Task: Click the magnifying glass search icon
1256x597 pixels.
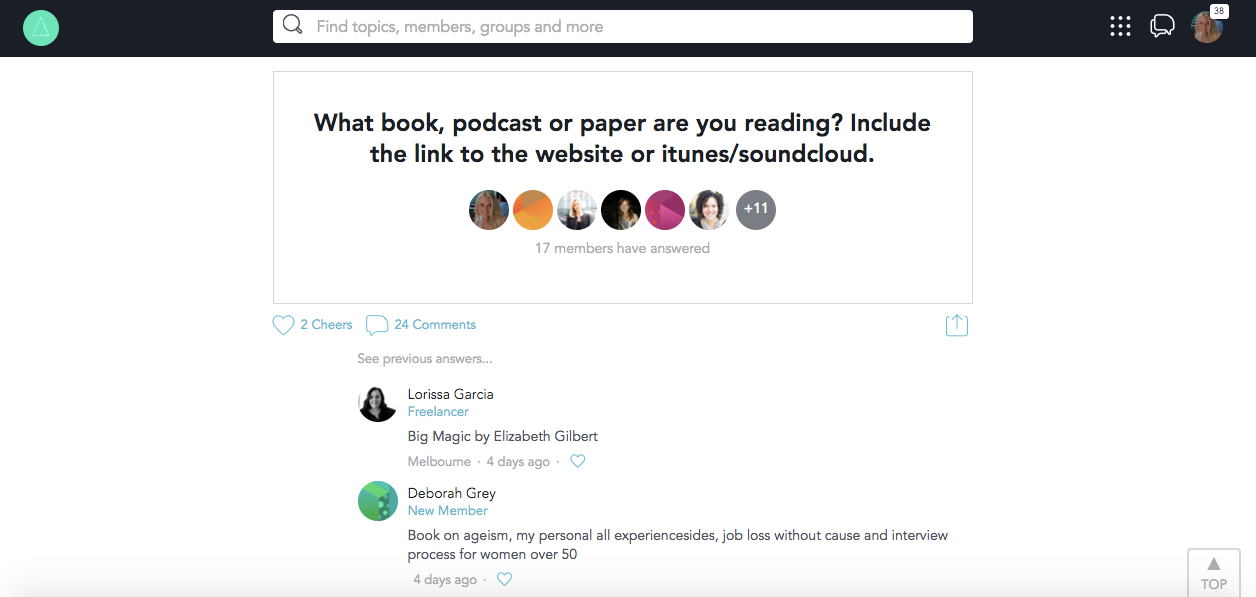Action: pos(292,25)
